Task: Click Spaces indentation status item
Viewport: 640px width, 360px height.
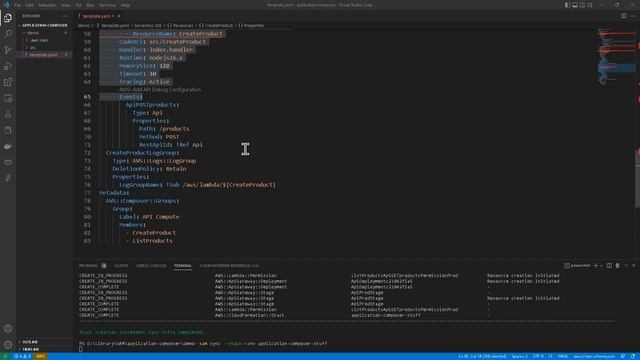Action: 519,356
